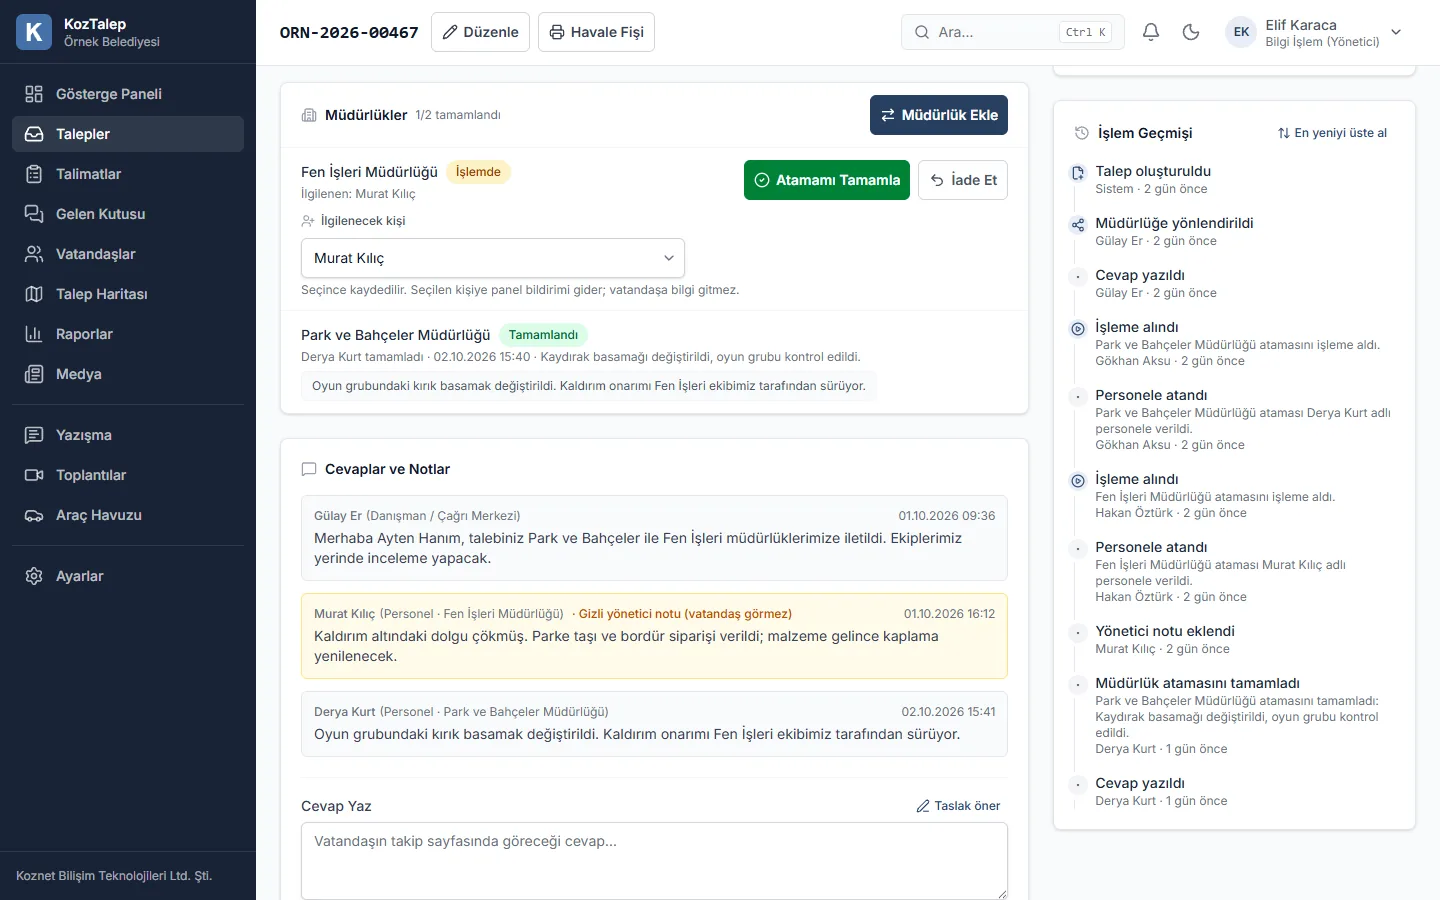Image resolution: width=1440 pixels, height=900 pixels.
Task: Click 'Gizli yönetici notu (vatandaş görmez)' label
Action: (x=685, y=614)
